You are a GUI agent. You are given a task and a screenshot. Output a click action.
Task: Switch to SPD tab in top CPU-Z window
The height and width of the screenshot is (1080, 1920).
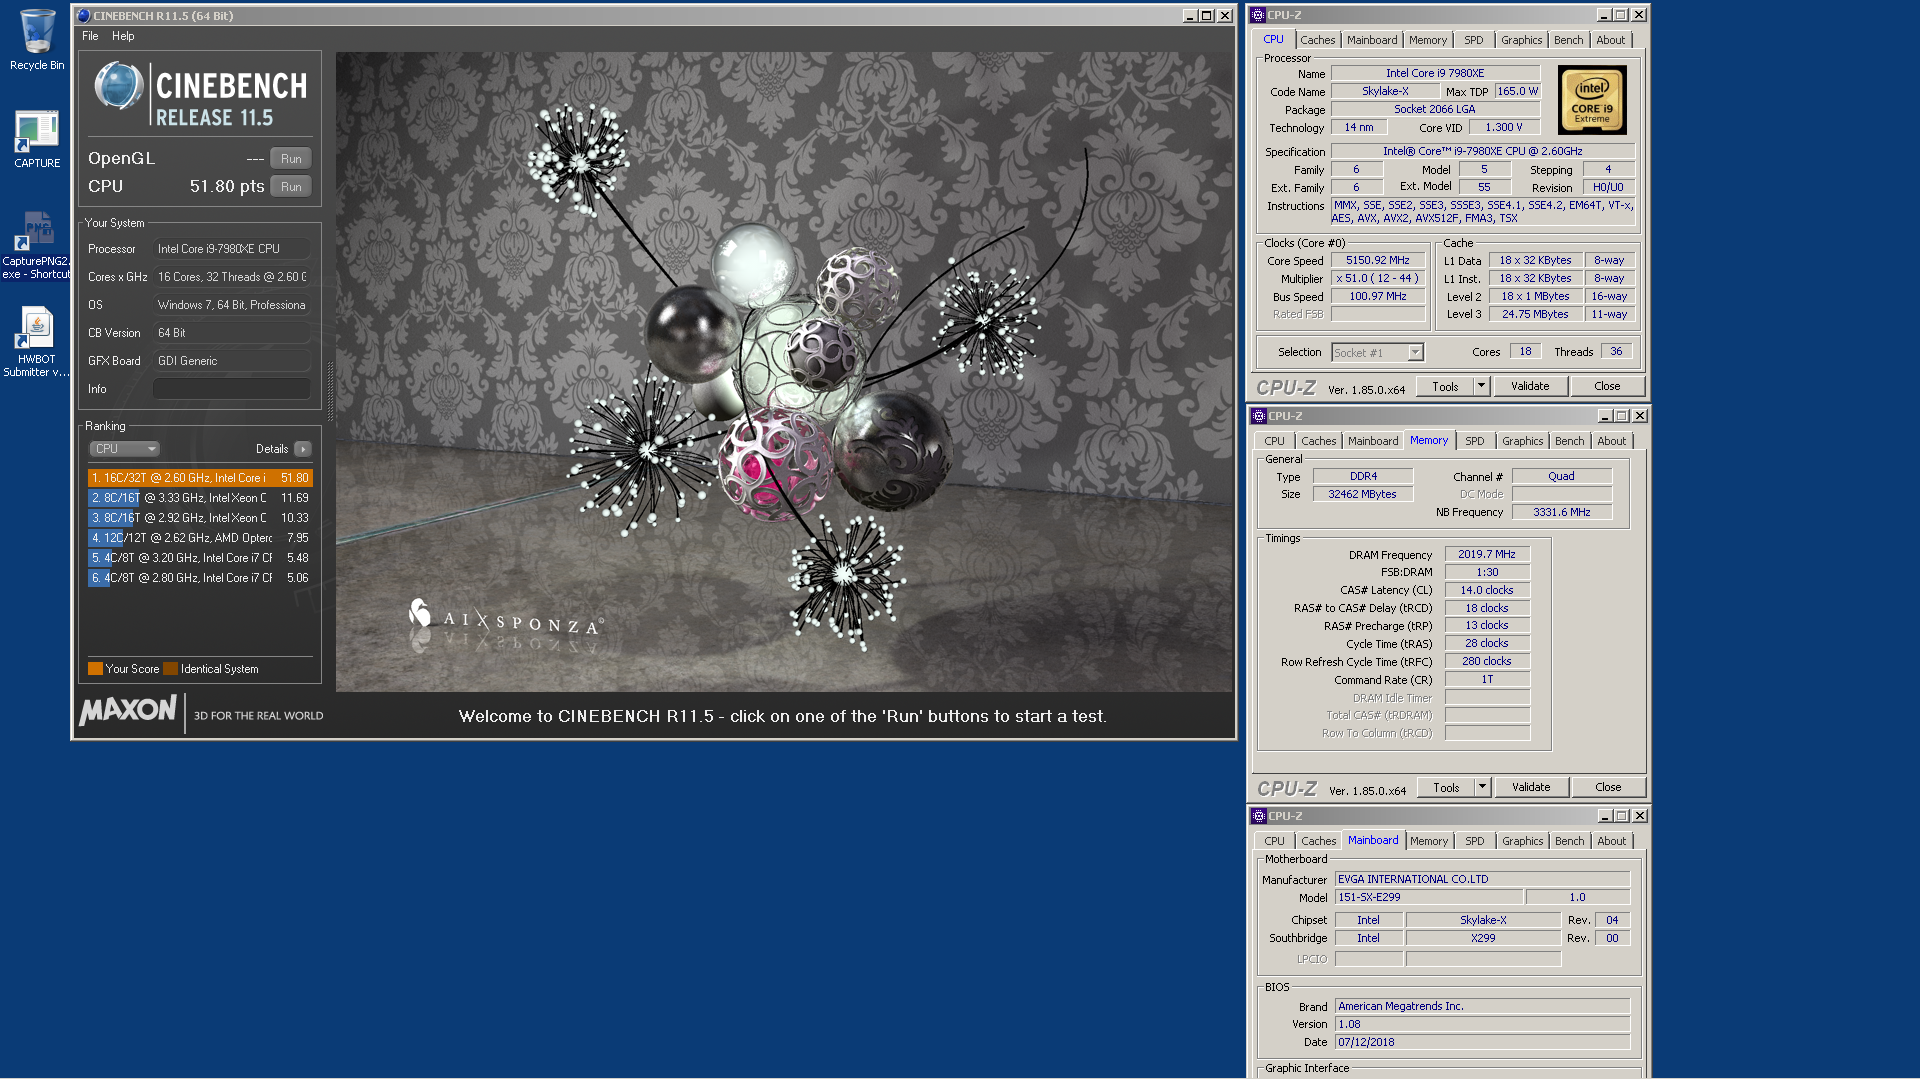coord(1473,40)
